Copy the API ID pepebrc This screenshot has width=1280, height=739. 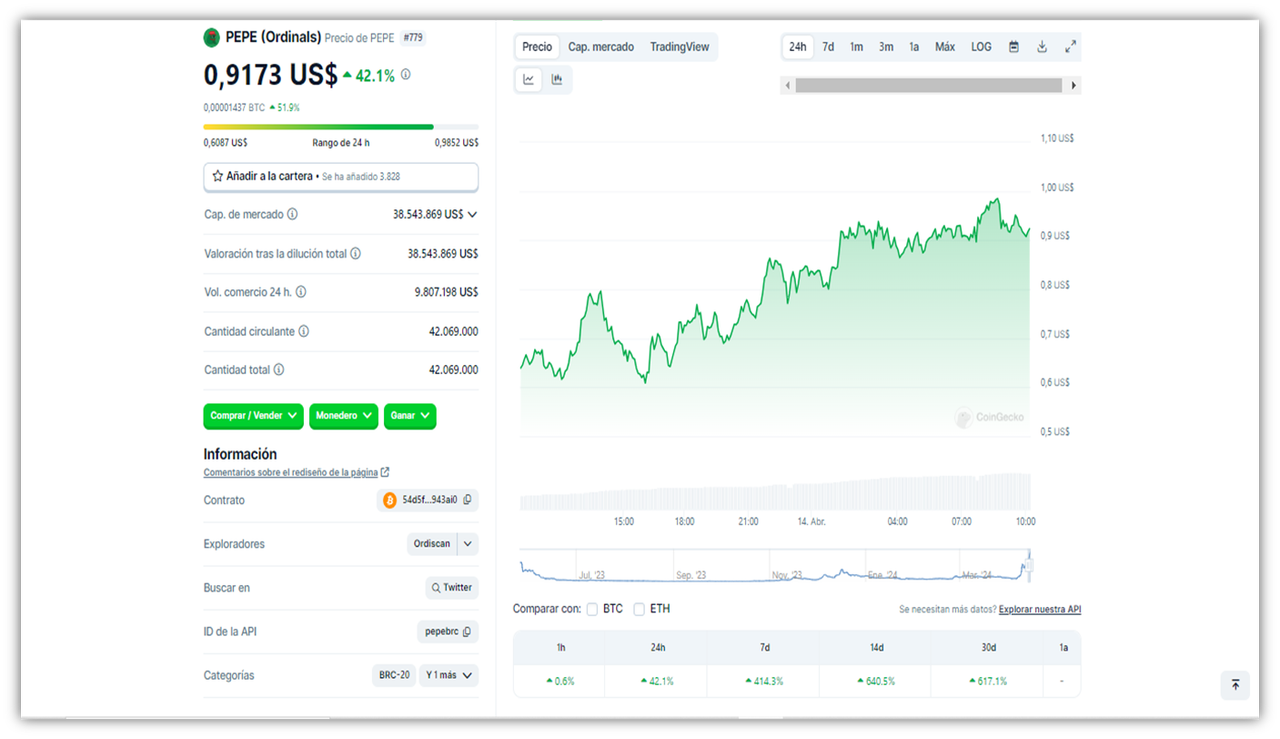tap(466, 632)
